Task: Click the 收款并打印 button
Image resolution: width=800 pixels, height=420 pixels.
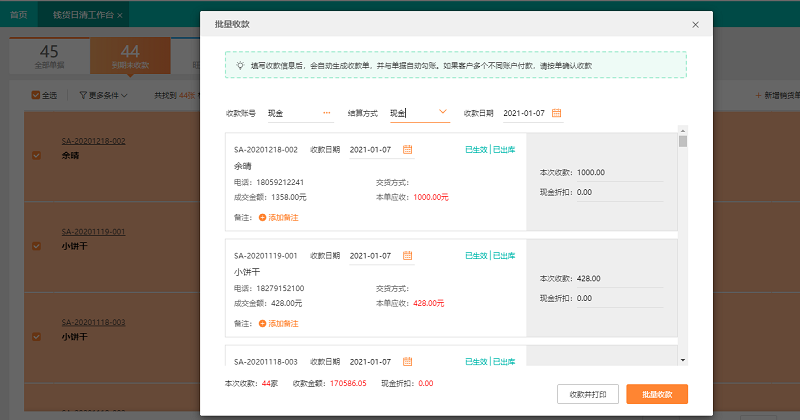Action: 588,394
